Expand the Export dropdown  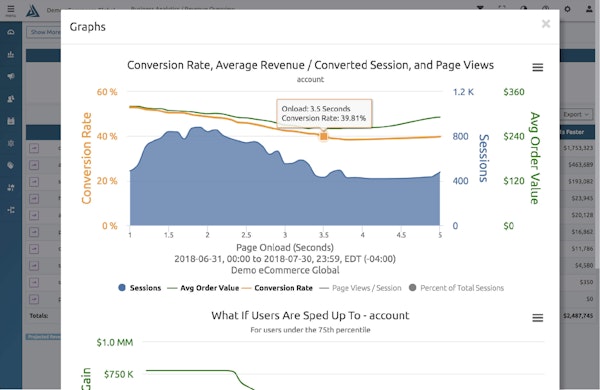point(576,114)
